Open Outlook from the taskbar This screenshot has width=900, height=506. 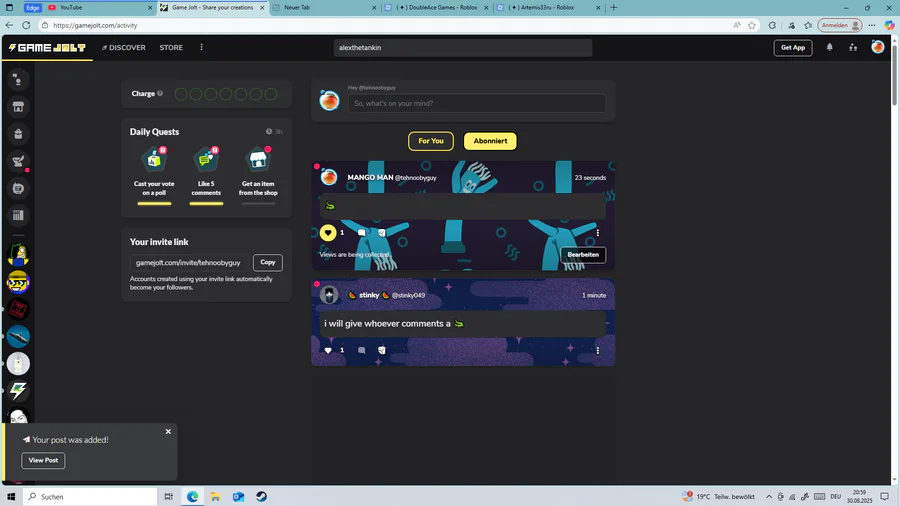[238, 496]
